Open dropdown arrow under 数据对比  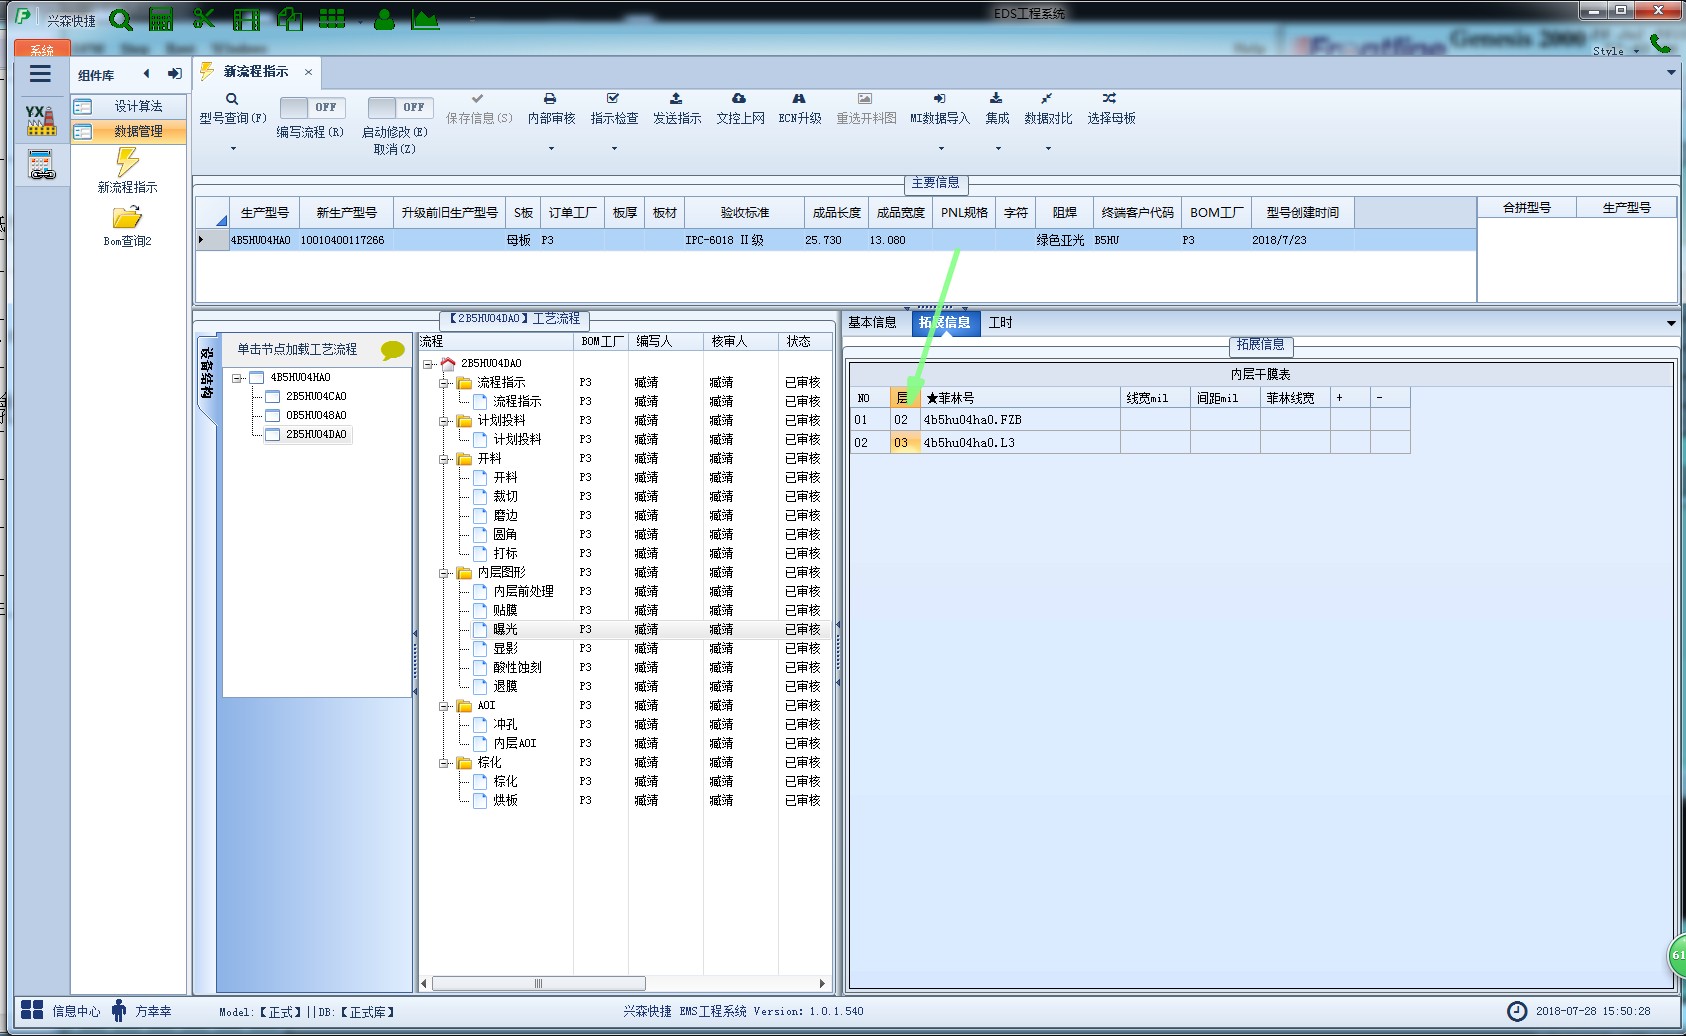click(1048, 149)
